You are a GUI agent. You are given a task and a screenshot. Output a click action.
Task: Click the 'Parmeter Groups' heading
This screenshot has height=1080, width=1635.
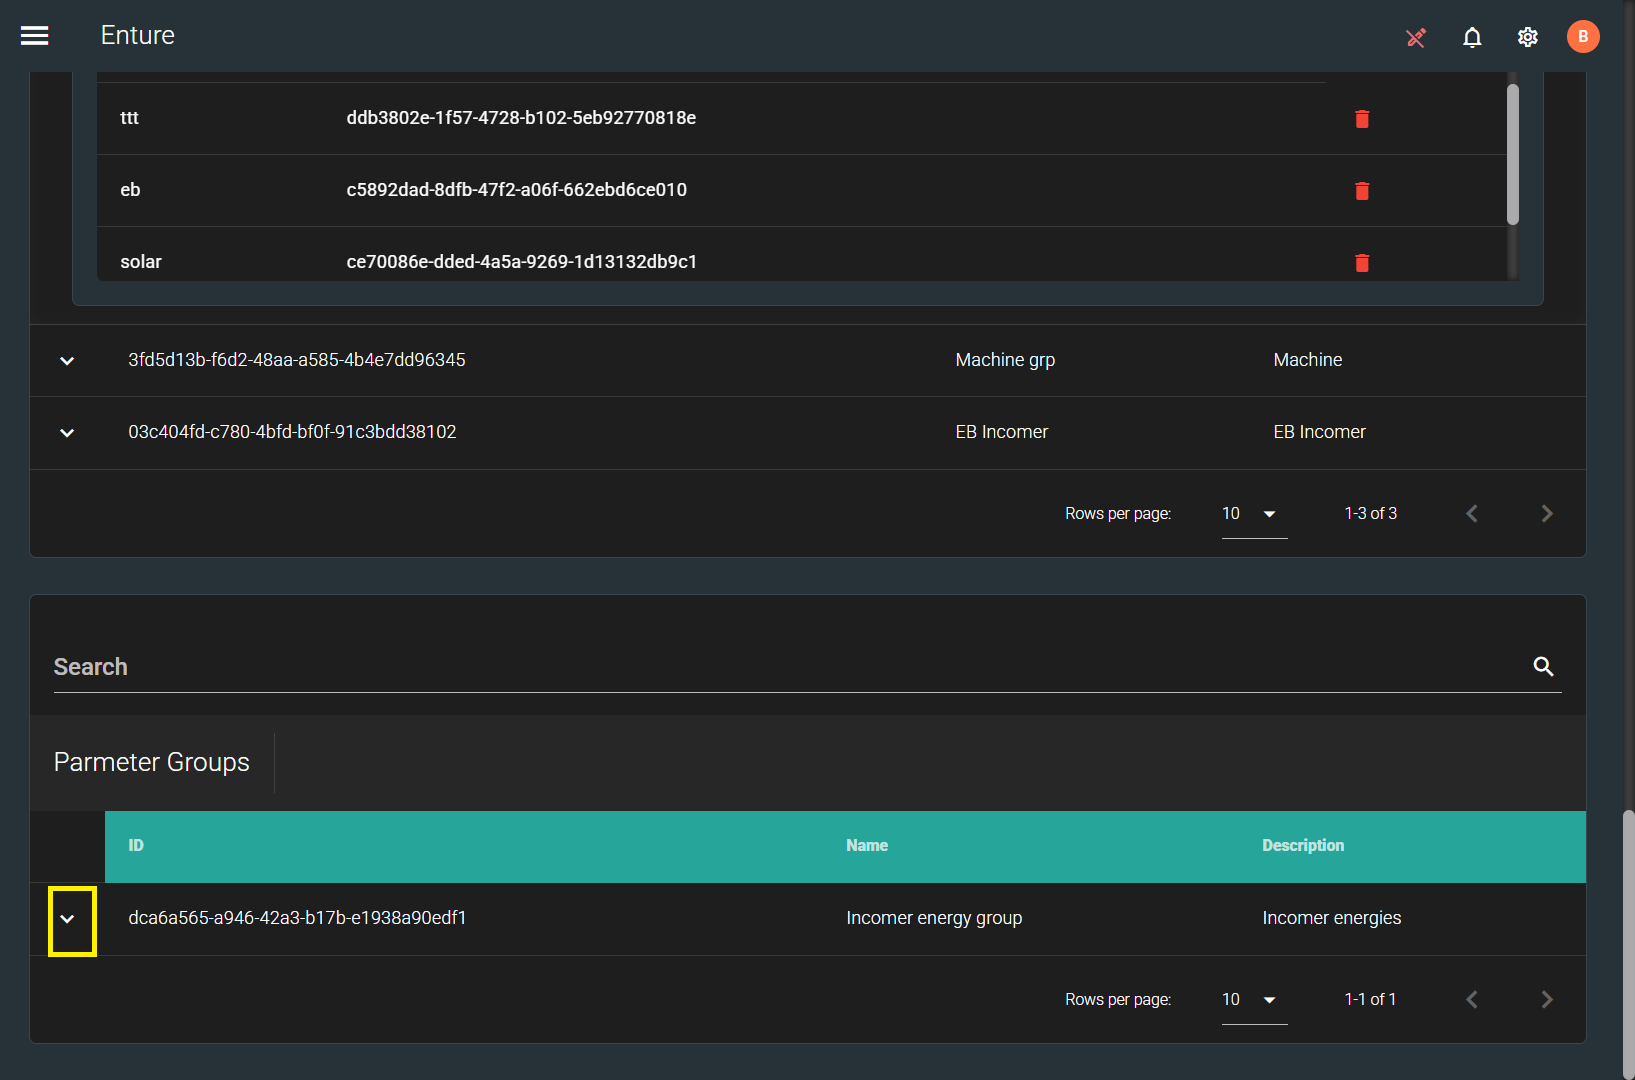pyautogui.click(x=152, y=762)
